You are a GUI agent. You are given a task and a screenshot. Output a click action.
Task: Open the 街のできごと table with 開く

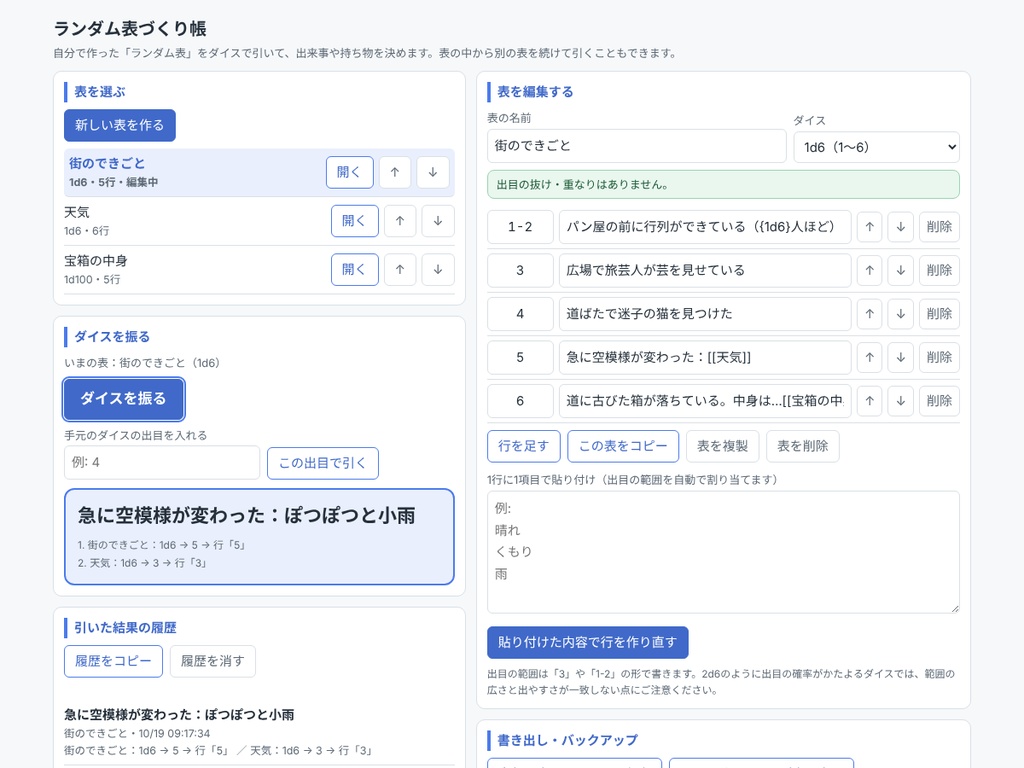349,172
